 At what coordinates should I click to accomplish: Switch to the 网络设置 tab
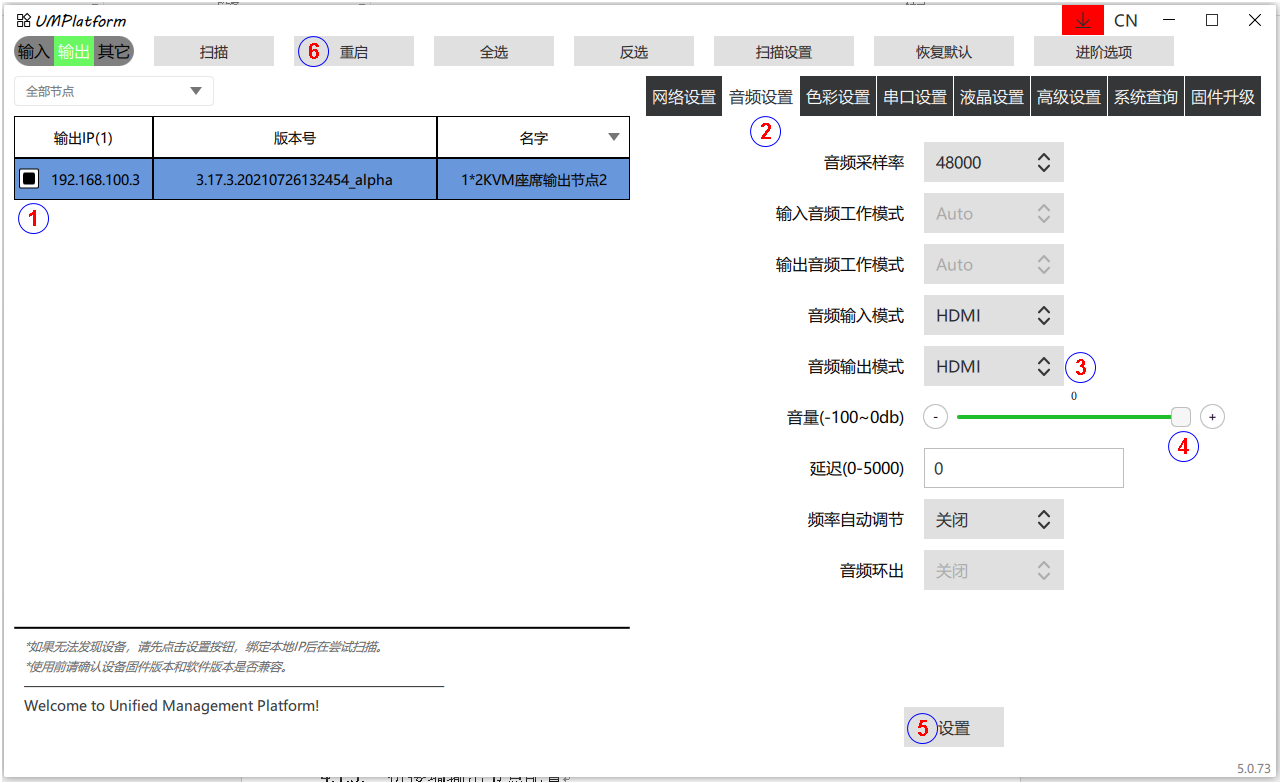tap(684, 97)
